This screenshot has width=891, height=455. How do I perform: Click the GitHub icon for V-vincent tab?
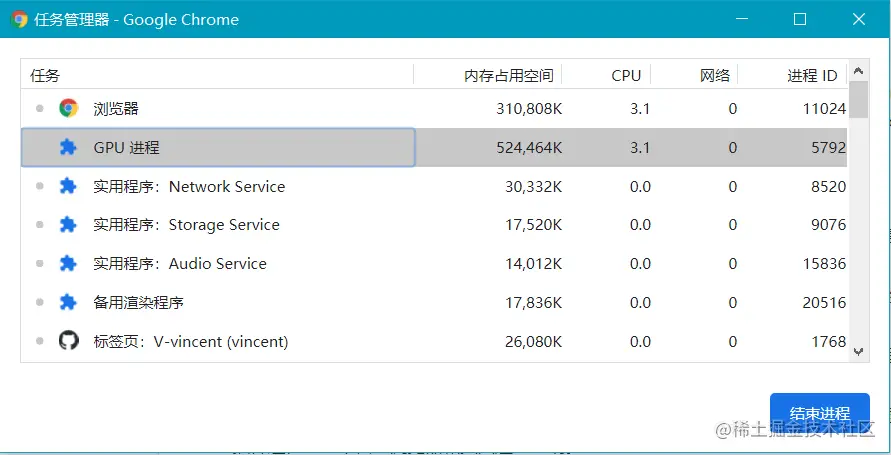pos(68,341)
